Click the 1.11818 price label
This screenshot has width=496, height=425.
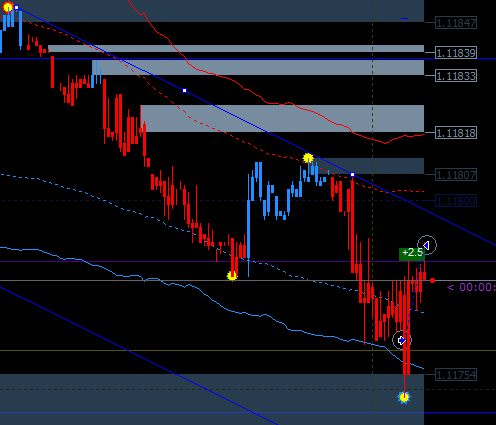coord(456,133)
